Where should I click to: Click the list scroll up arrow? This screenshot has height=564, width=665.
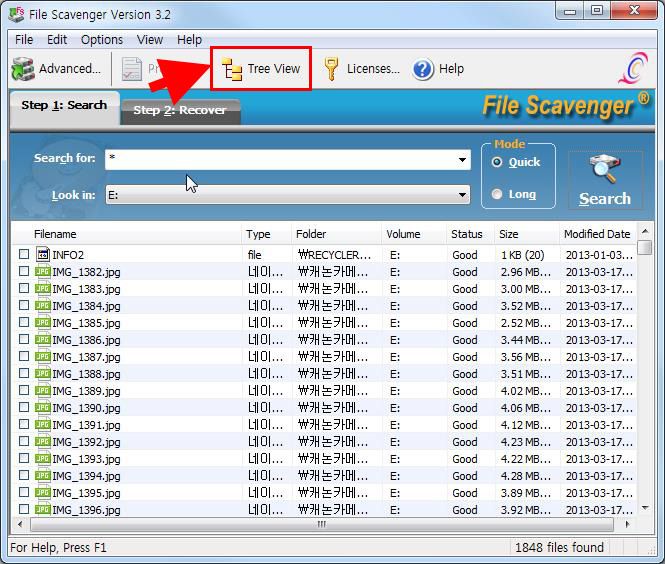tap(645, 231)
